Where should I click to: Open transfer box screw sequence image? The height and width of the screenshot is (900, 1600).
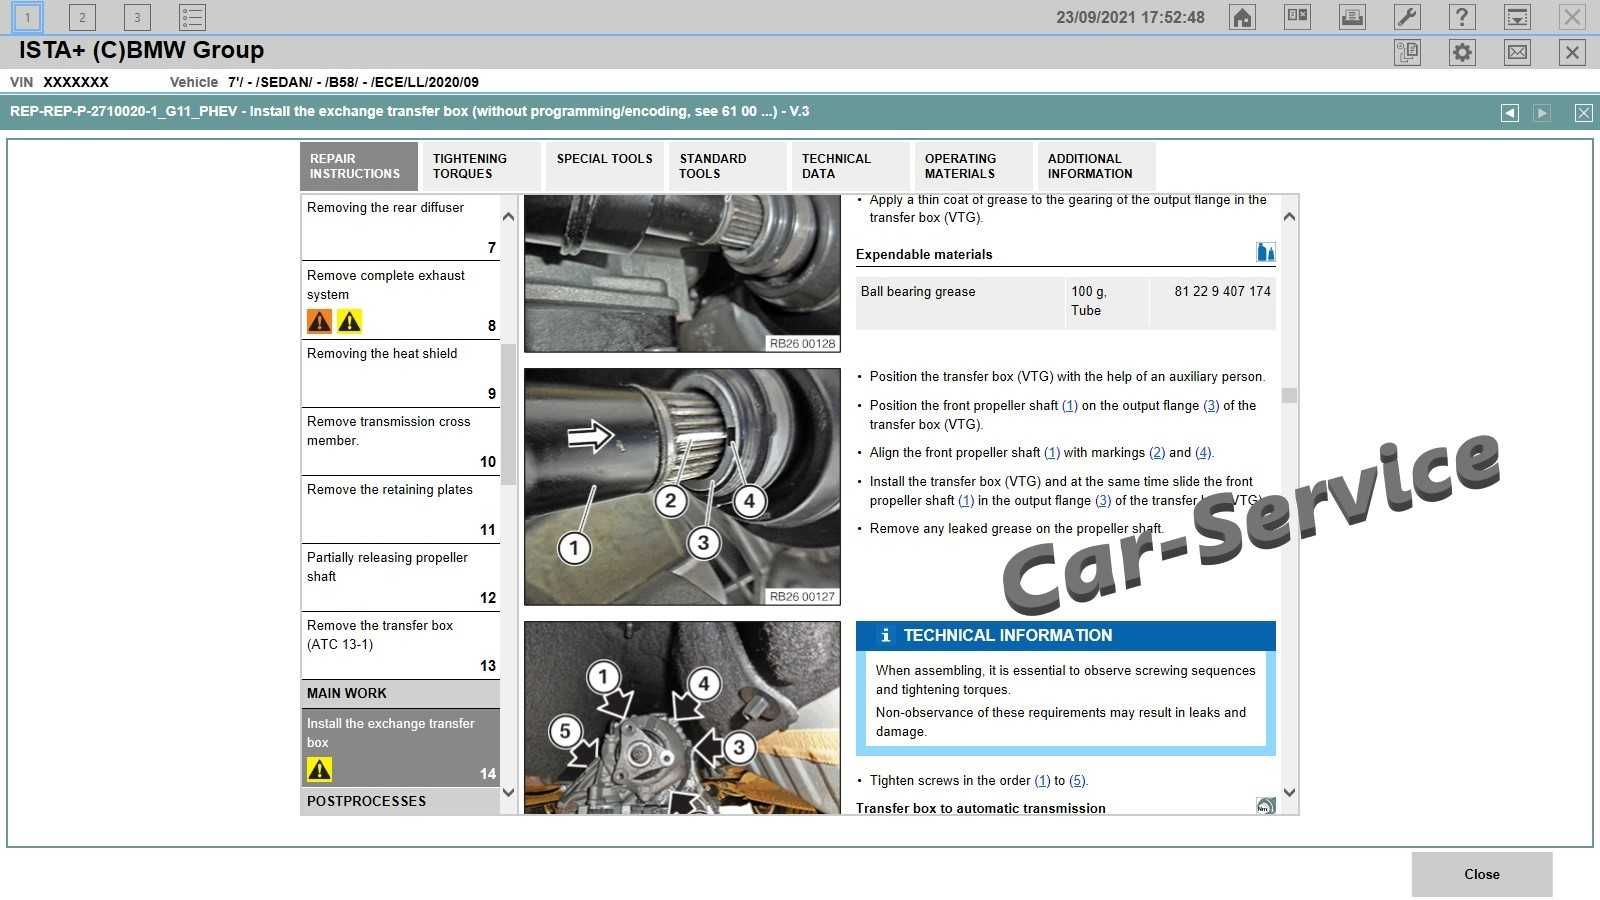(x=682, y=718)
